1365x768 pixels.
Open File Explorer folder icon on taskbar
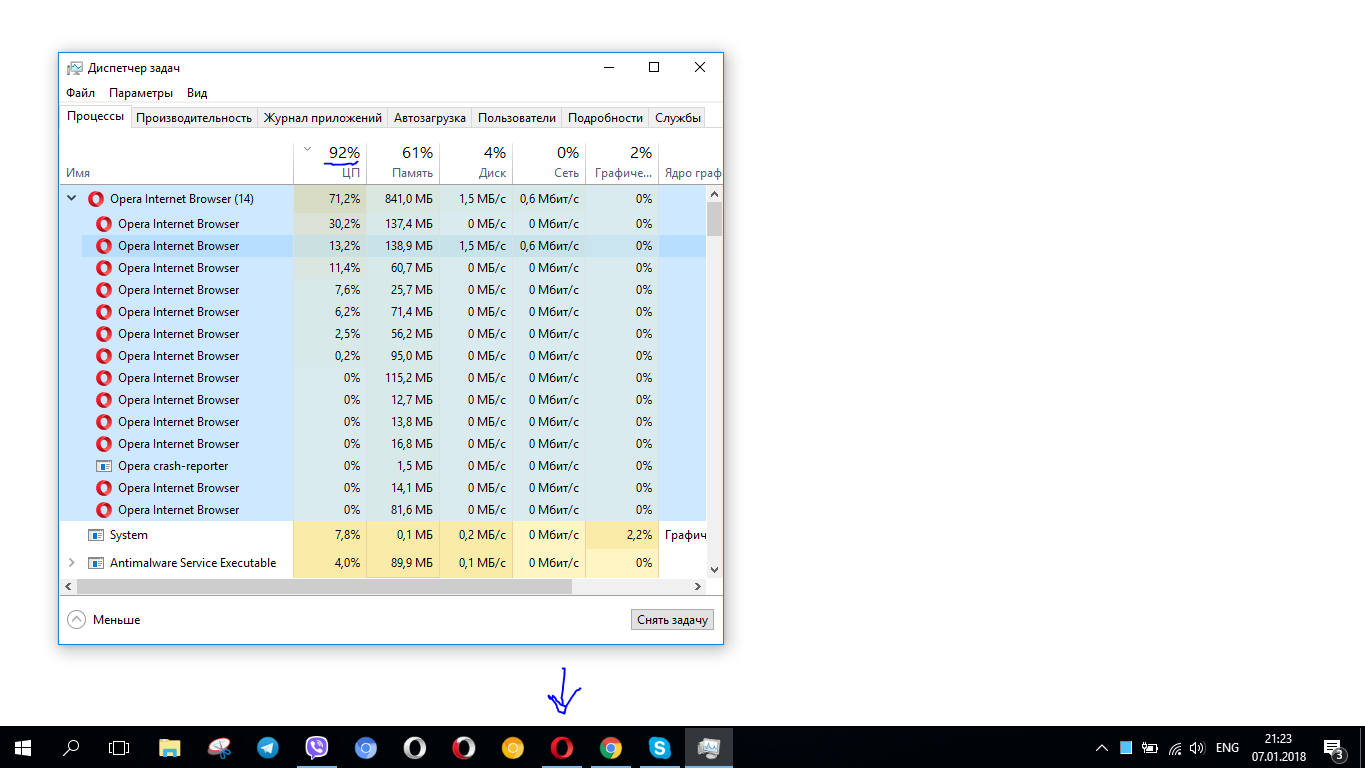pyautogui.click(x=170, y=747)
